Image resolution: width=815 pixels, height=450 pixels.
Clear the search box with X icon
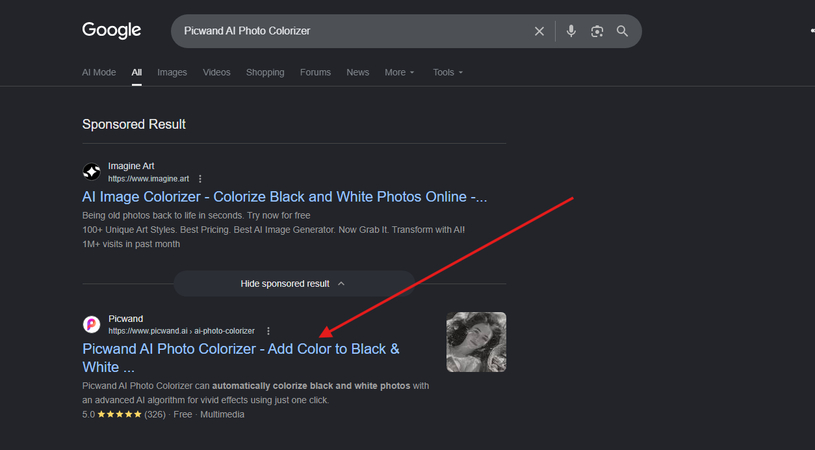pyautogui.click(x=540, y=31)
